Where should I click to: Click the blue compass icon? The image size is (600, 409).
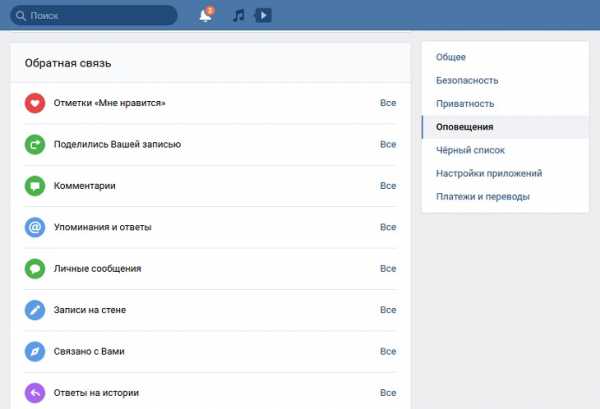(x=35, y=351)
